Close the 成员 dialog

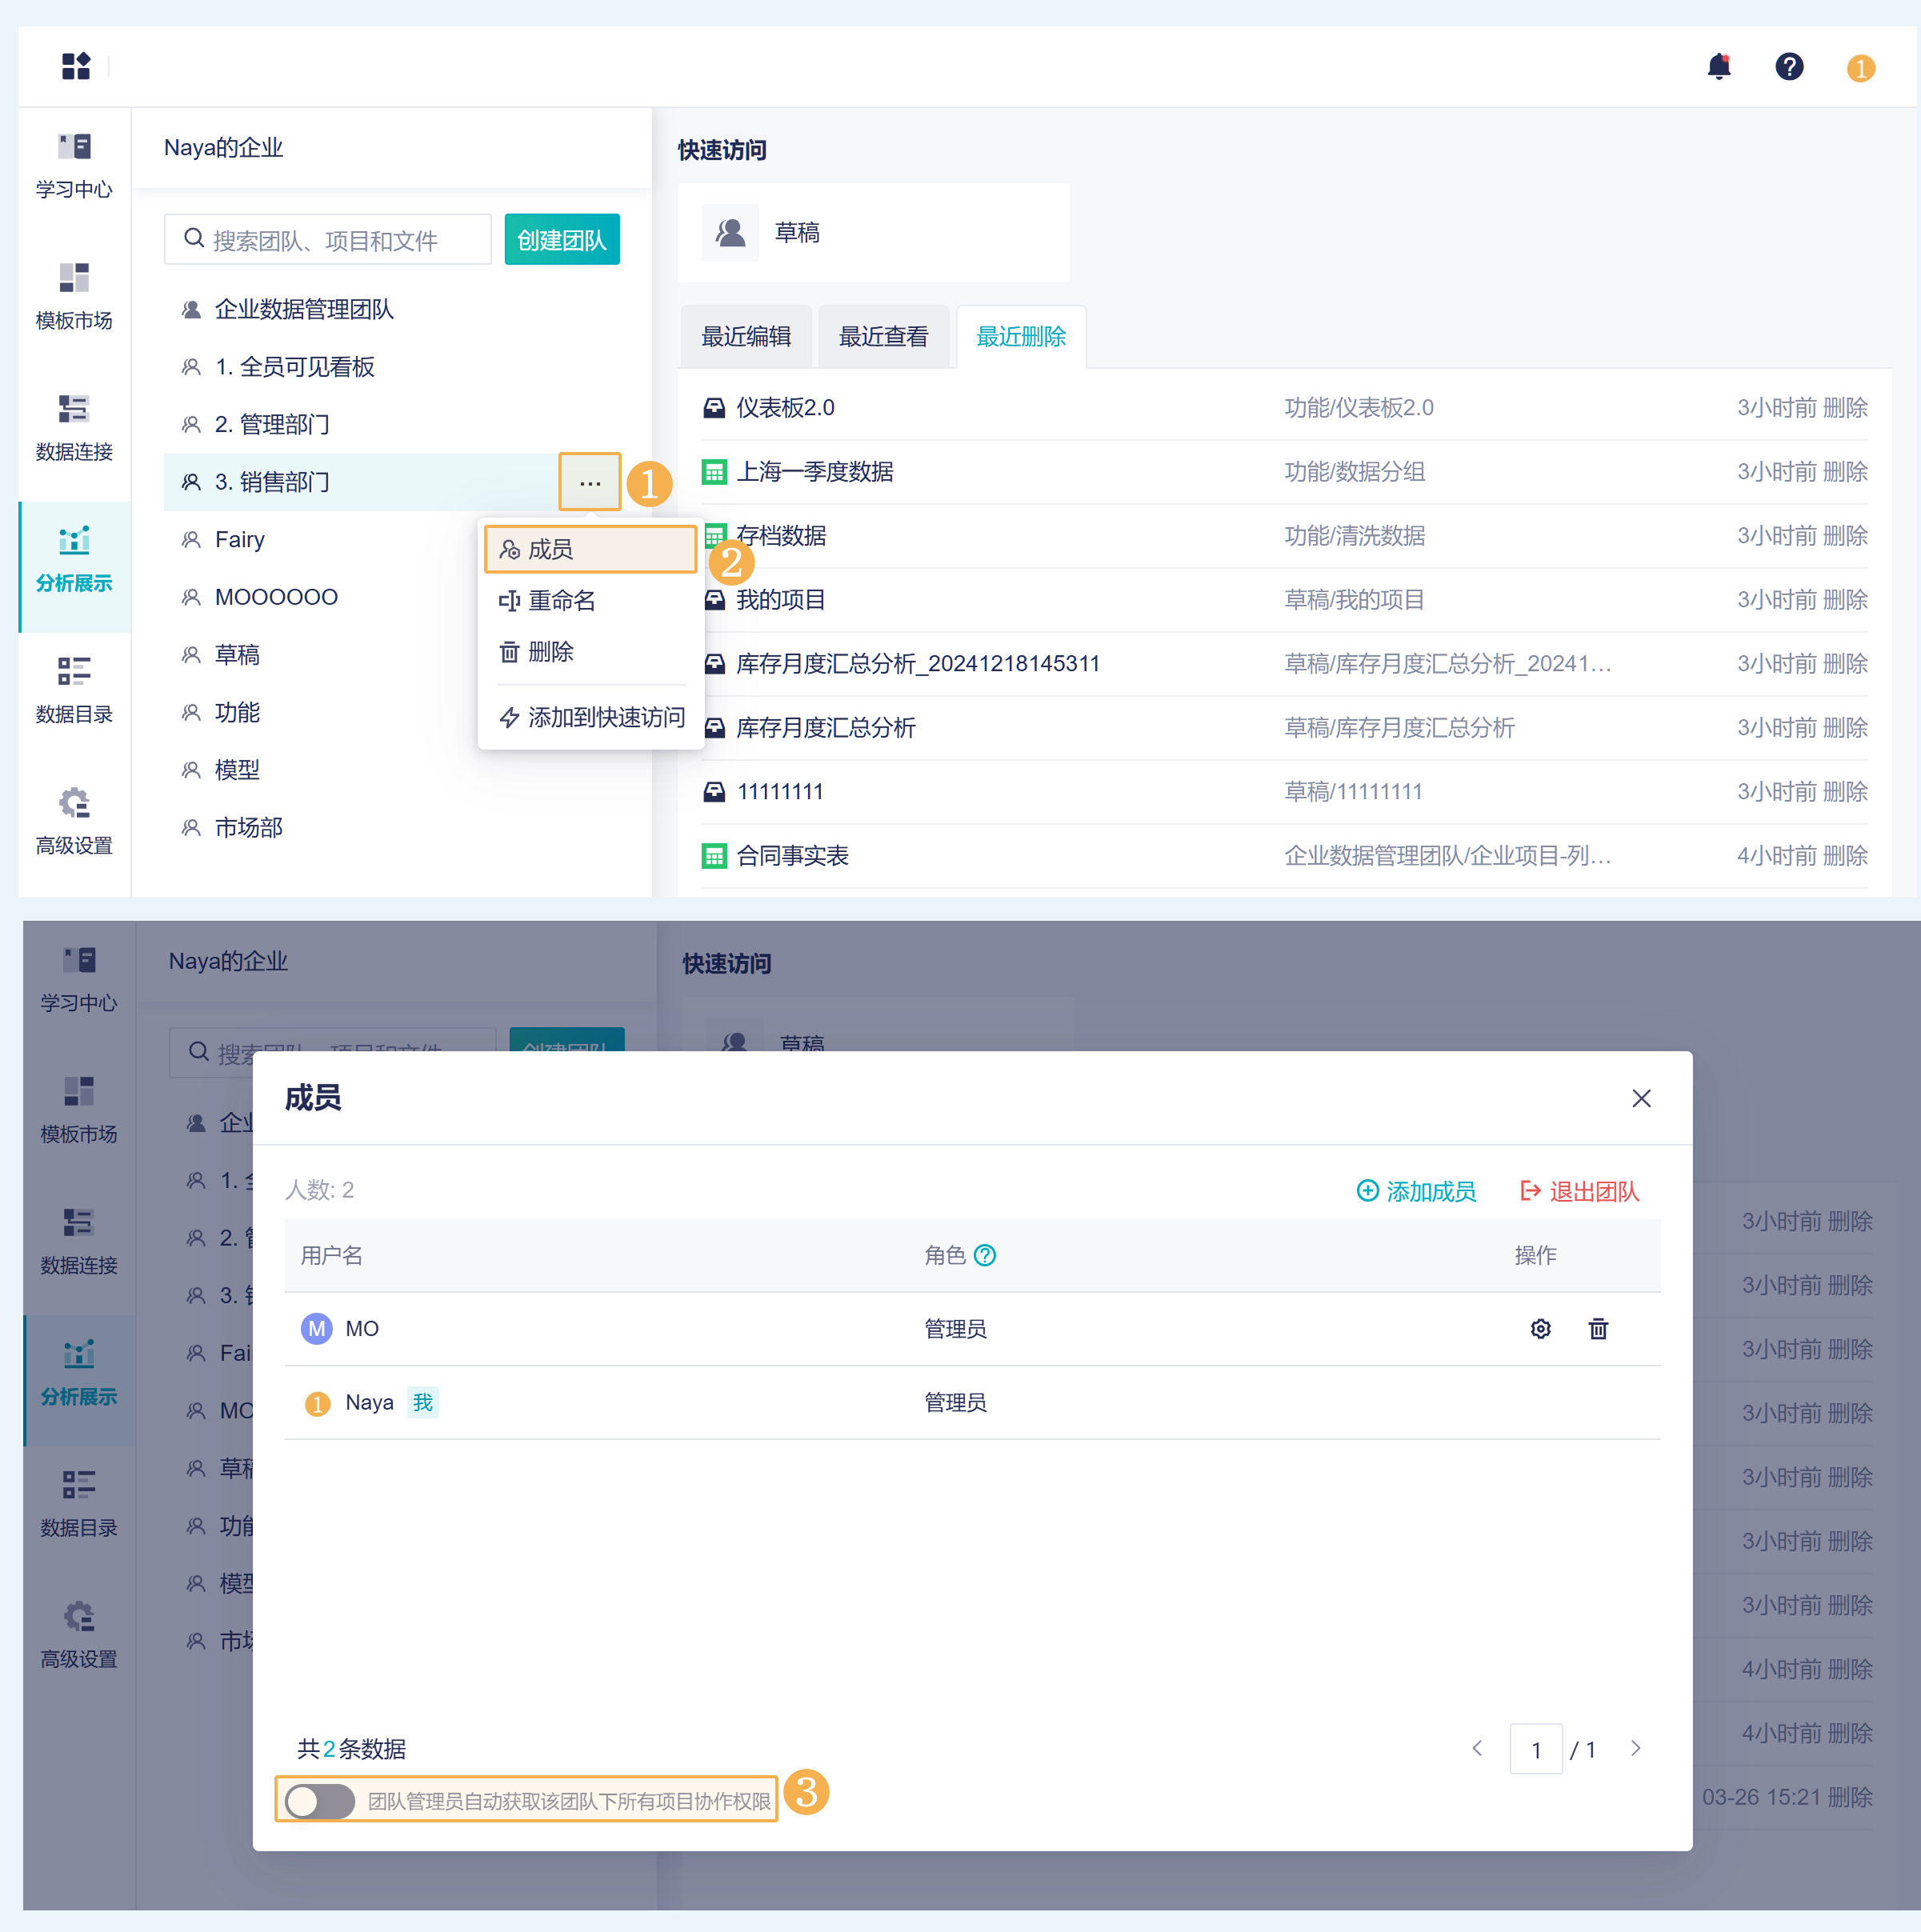1641,1098
